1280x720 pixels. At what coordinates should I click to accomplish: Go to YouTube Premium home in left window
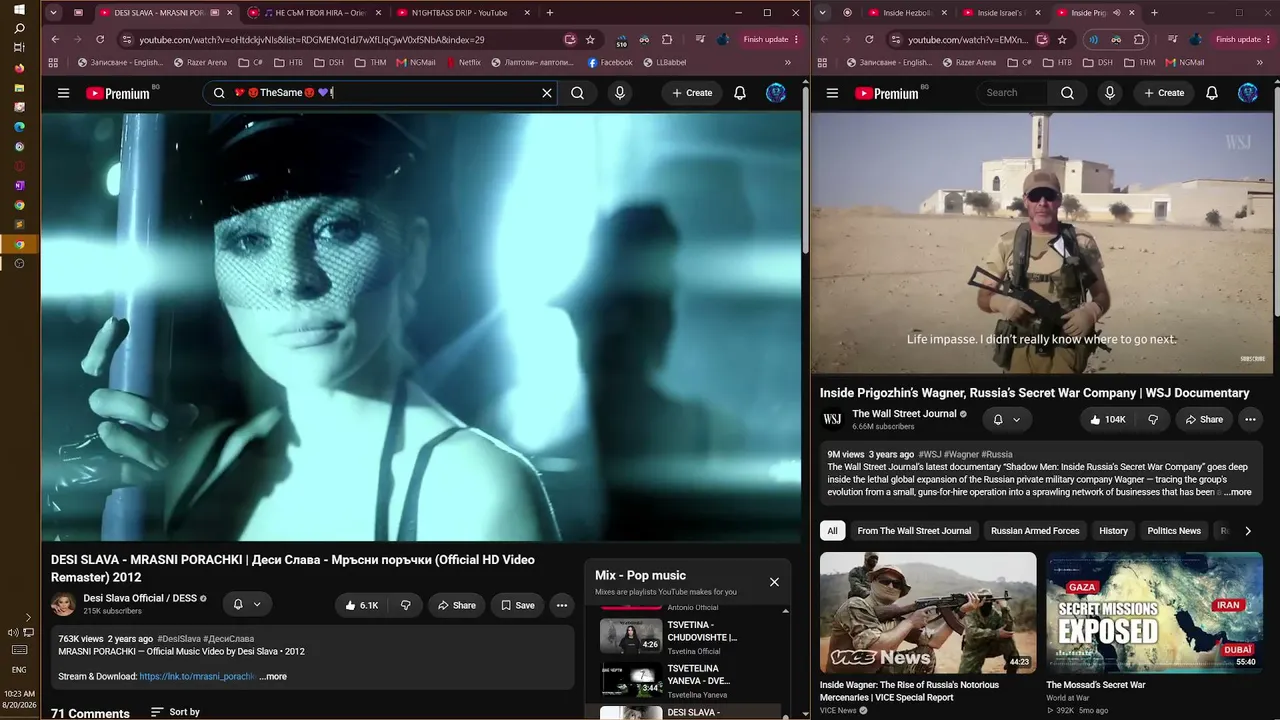point(118,93)
